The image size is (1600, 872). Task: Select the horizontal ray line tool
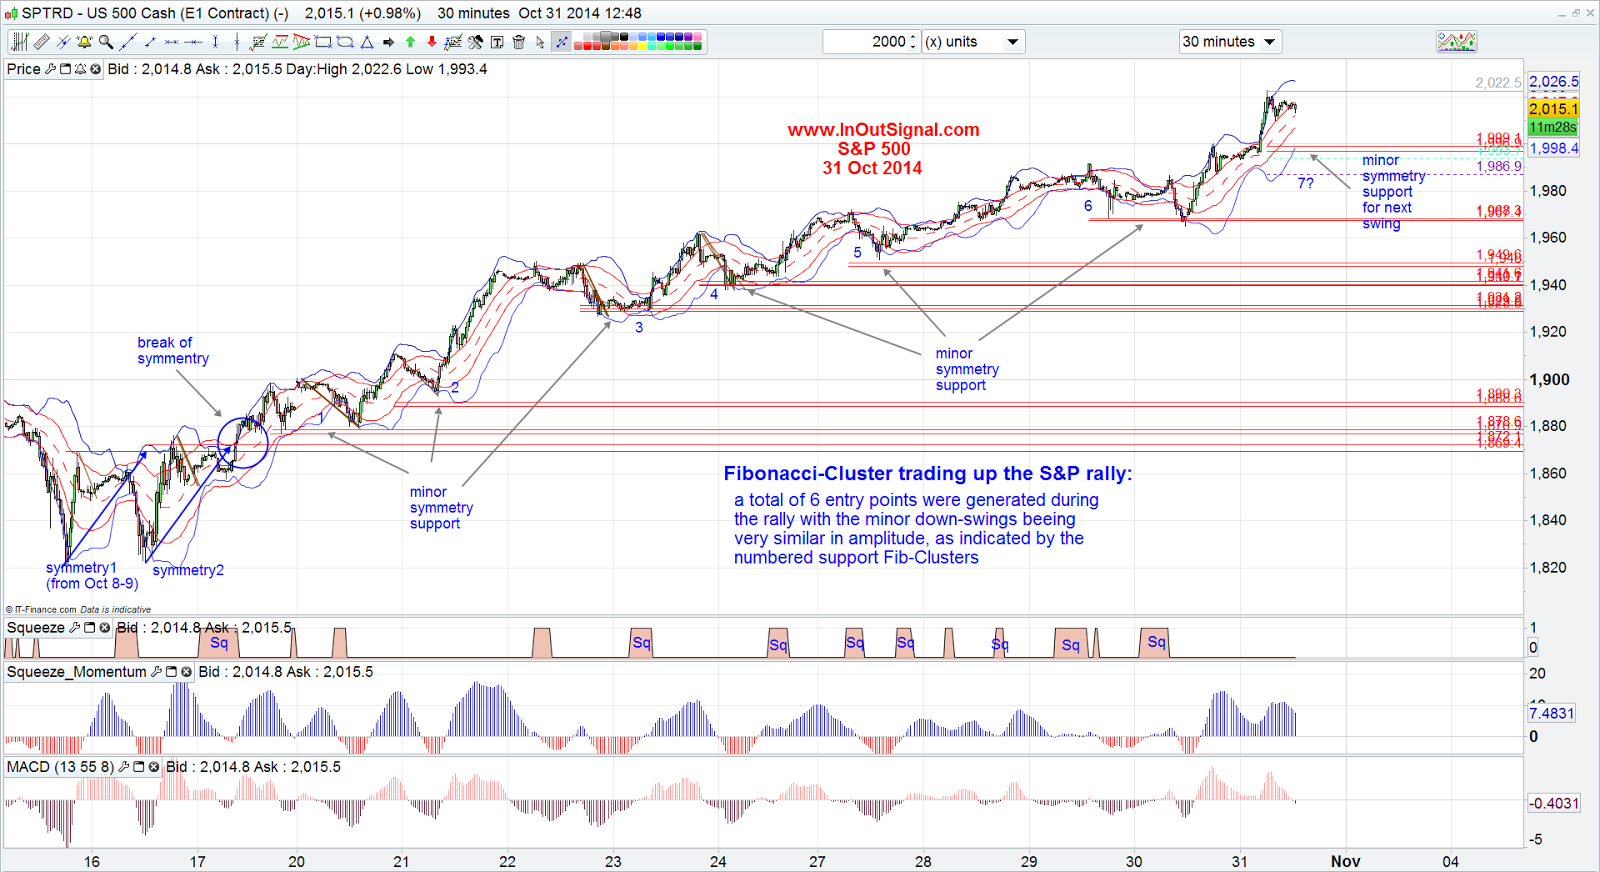(171, 42)
